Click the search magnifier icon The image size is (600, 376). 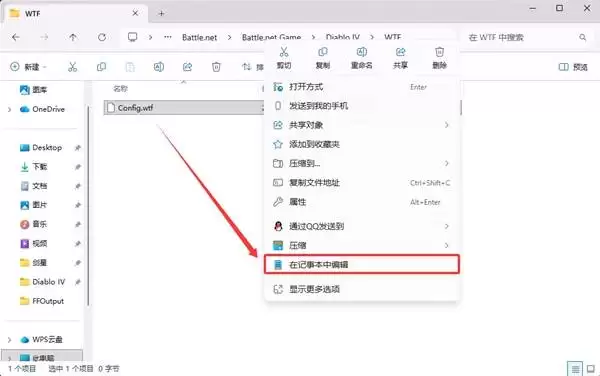582,37
